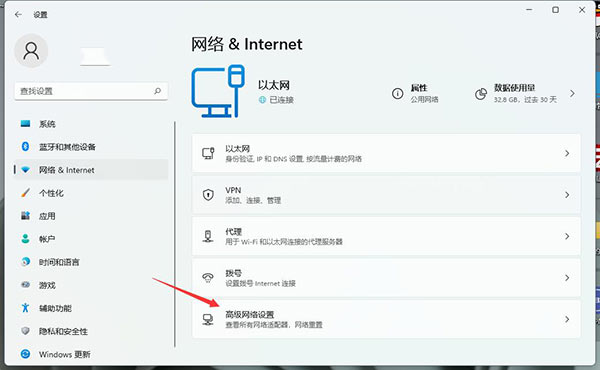This screenshot has width=600, height=370.
Task: Expand 以太网 row chevron
Action: [x=567, y=153]
